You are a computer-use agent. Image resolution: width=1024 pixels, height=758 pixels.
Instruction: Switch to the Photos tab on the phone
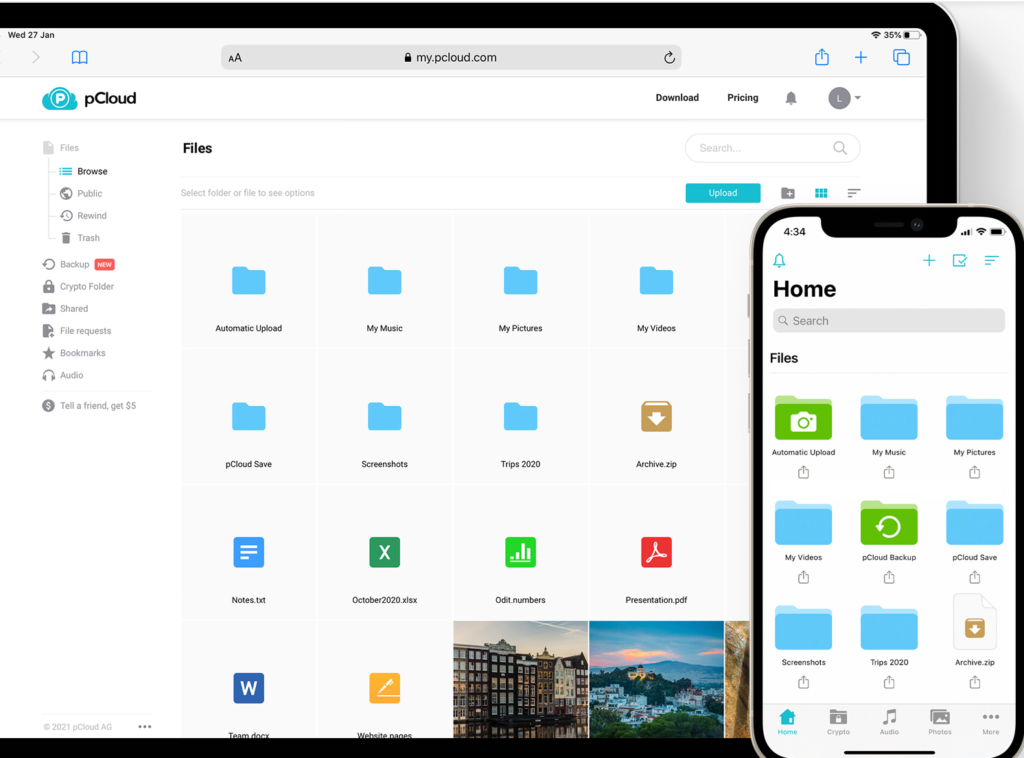coord(939,722)
